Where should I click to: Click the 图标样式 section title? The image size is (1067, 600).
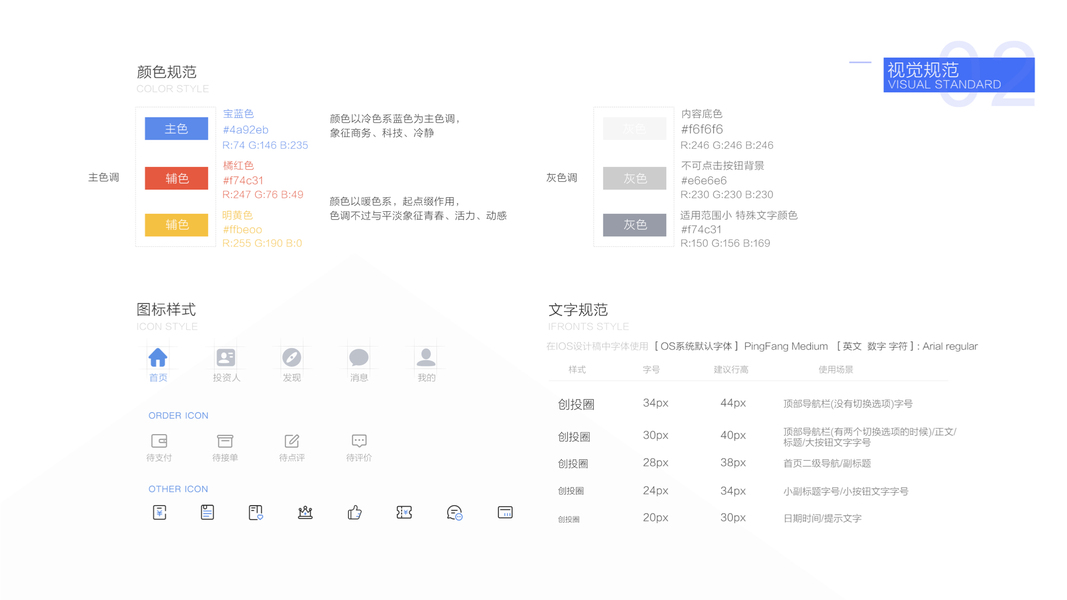166,310
